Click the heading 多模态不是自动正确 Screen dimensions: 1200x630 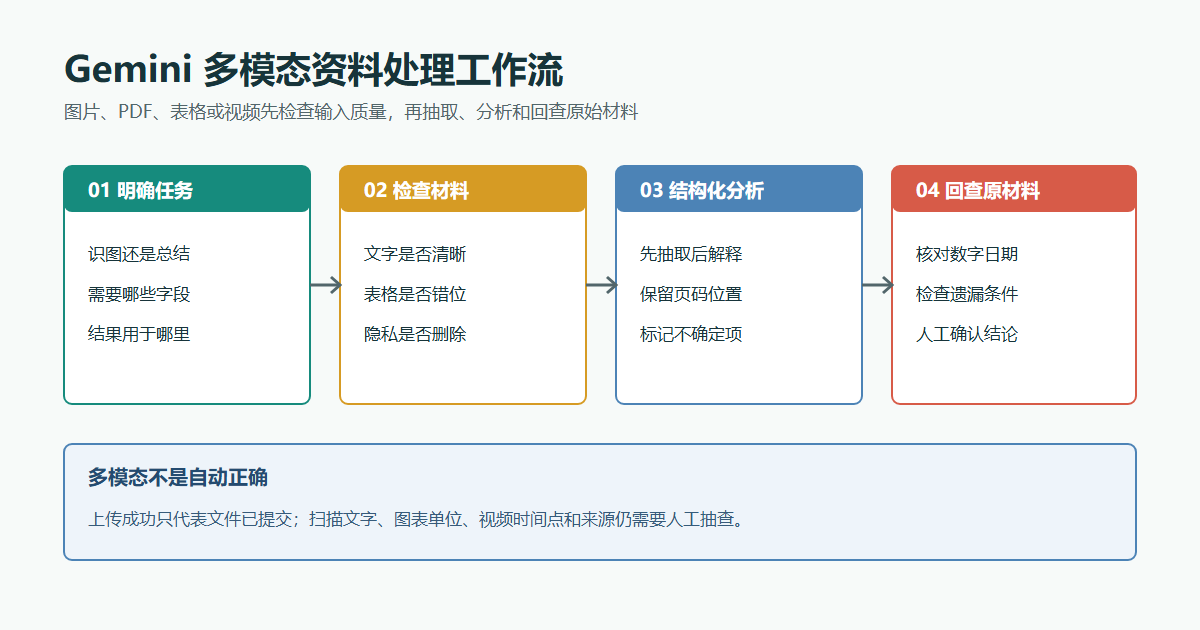pos(178,477)
